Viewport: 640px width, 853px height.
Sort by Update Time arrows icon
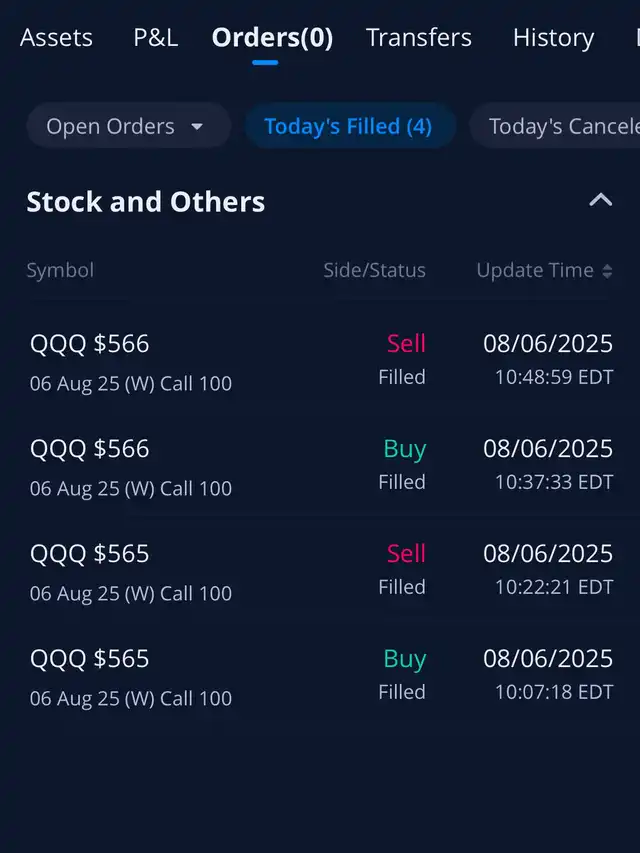coord(607,271)
